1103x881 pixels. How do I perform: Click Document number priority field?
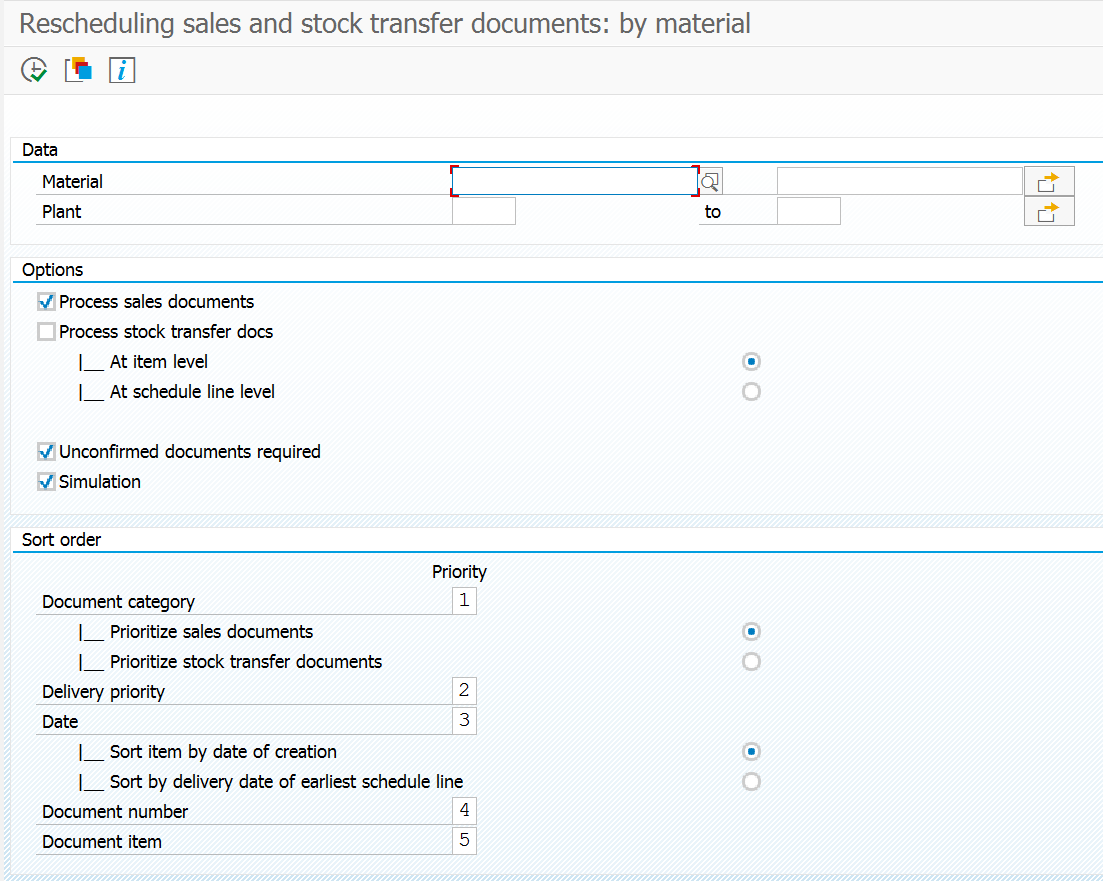coord(464,811)
